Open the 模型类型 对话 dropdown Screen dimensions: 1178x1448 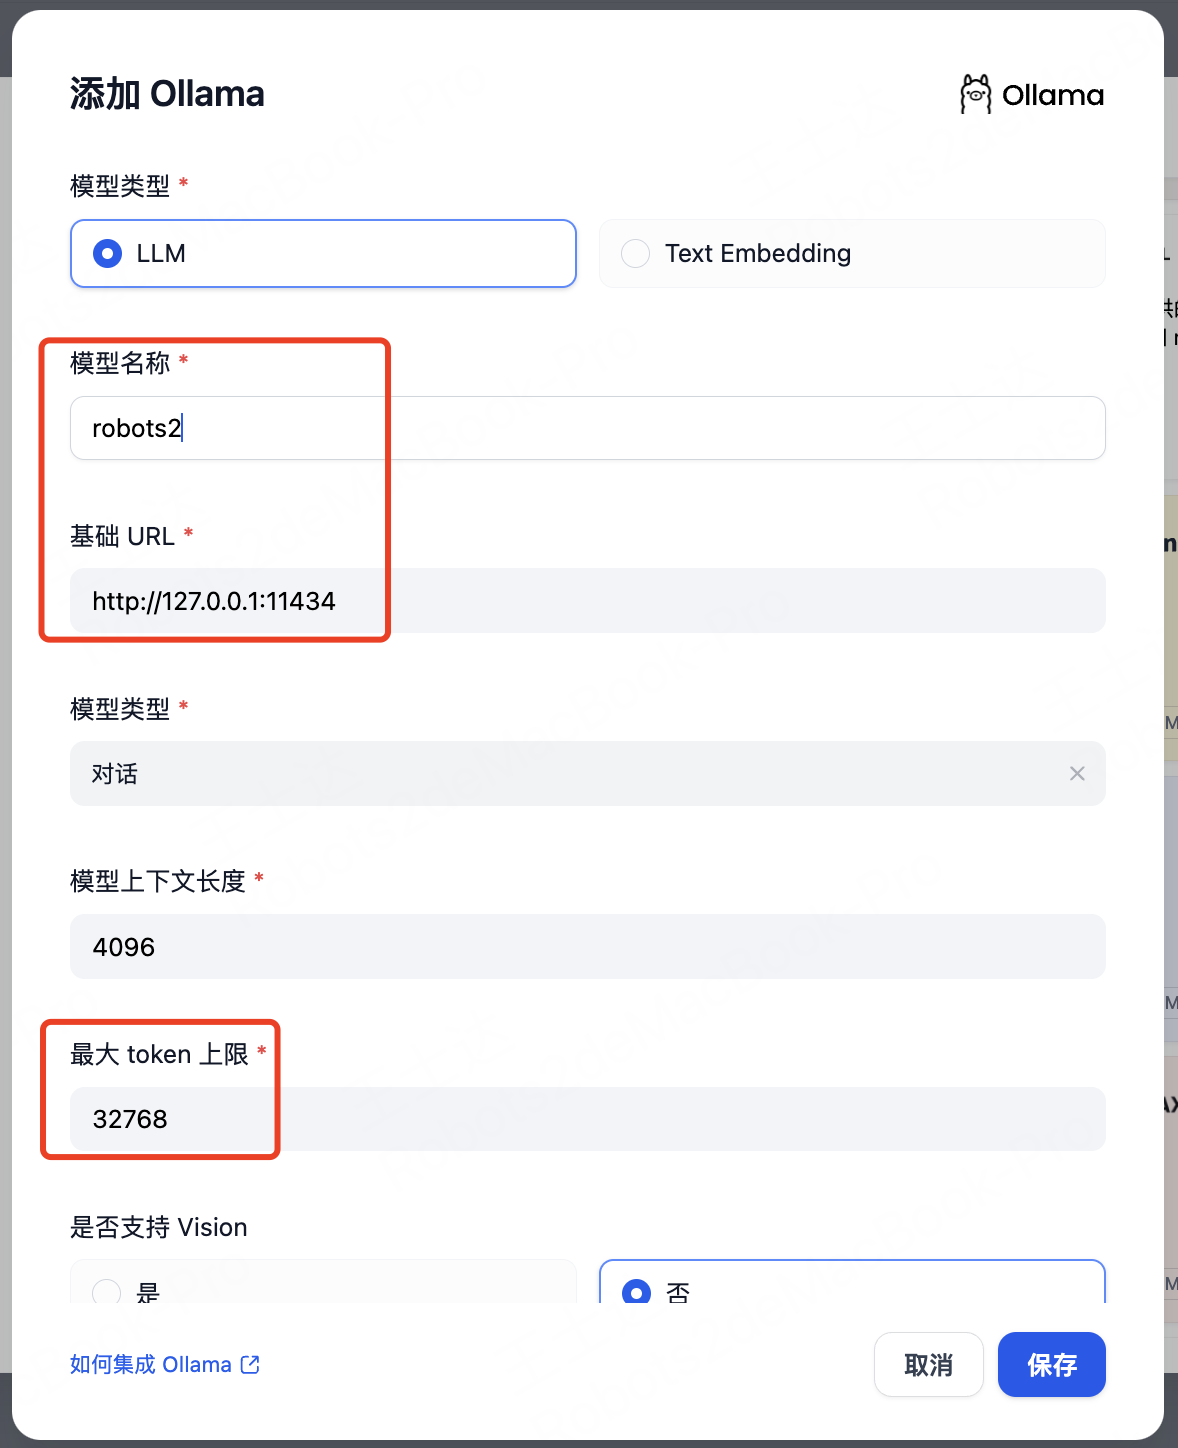[x=588, y=773]
